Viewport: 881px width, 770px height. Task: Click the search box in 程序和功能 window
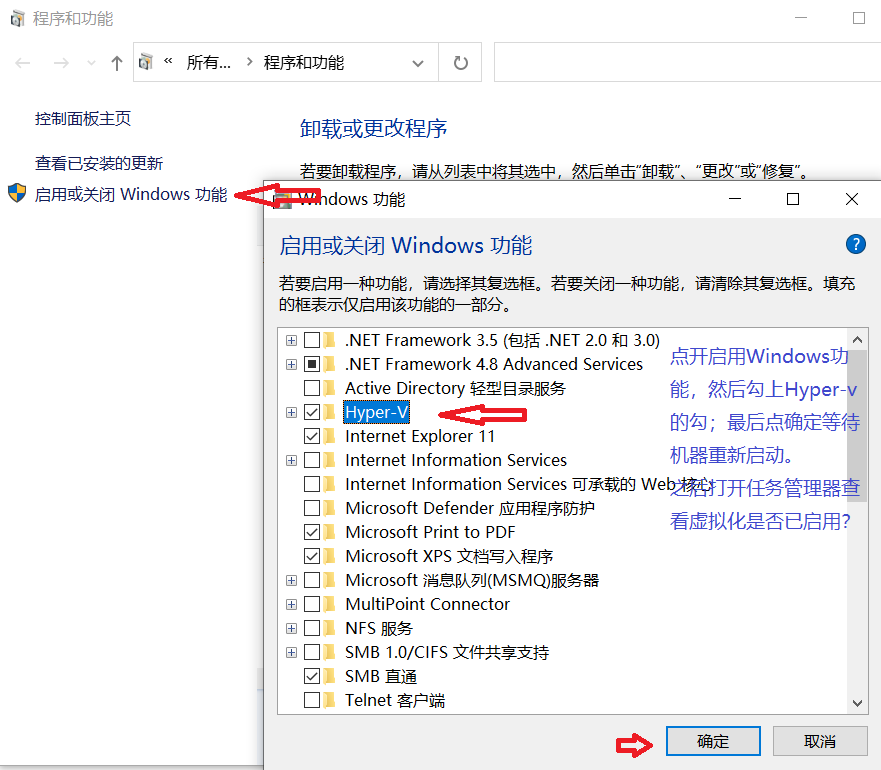click(x=687, y=62)
